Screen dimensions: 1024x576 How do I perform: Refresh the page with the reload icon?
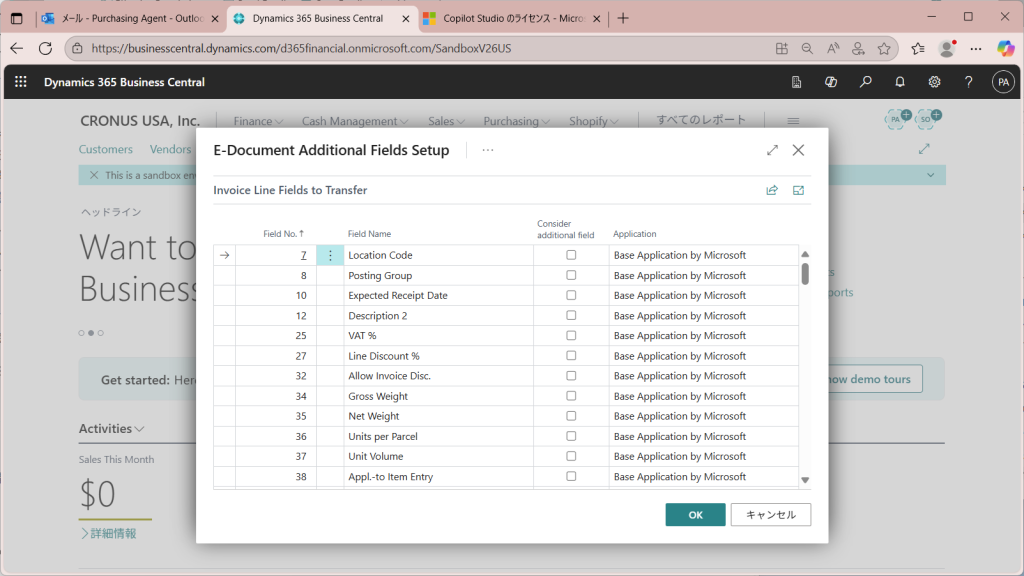coord(45,48)
